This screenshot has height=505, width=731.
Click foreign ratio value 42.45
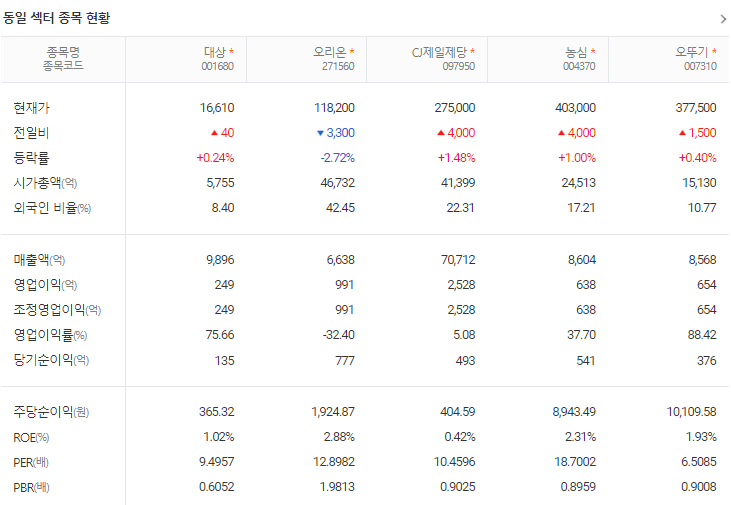(340, 208)
